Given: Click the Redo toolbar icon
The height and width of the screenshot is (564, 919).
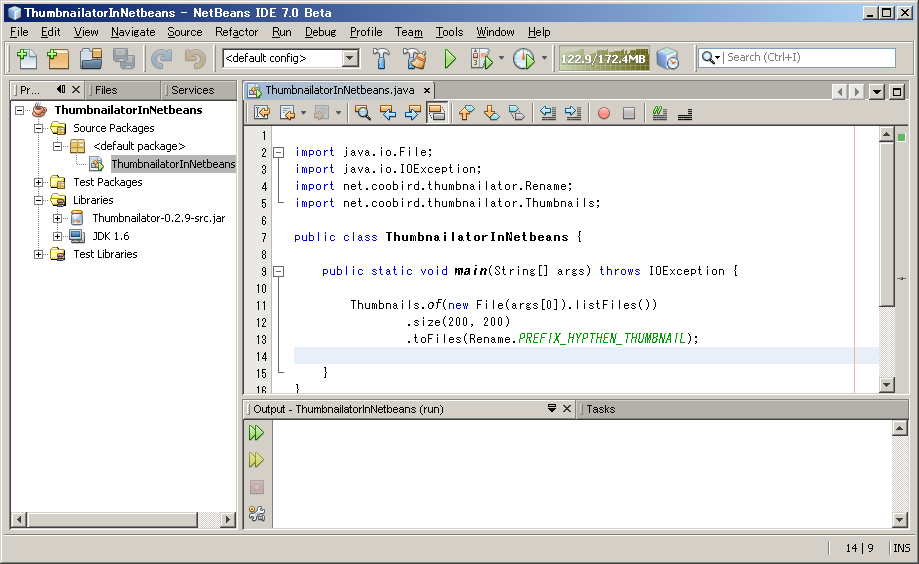Looking at the screenshot, I should coord(195,59).
